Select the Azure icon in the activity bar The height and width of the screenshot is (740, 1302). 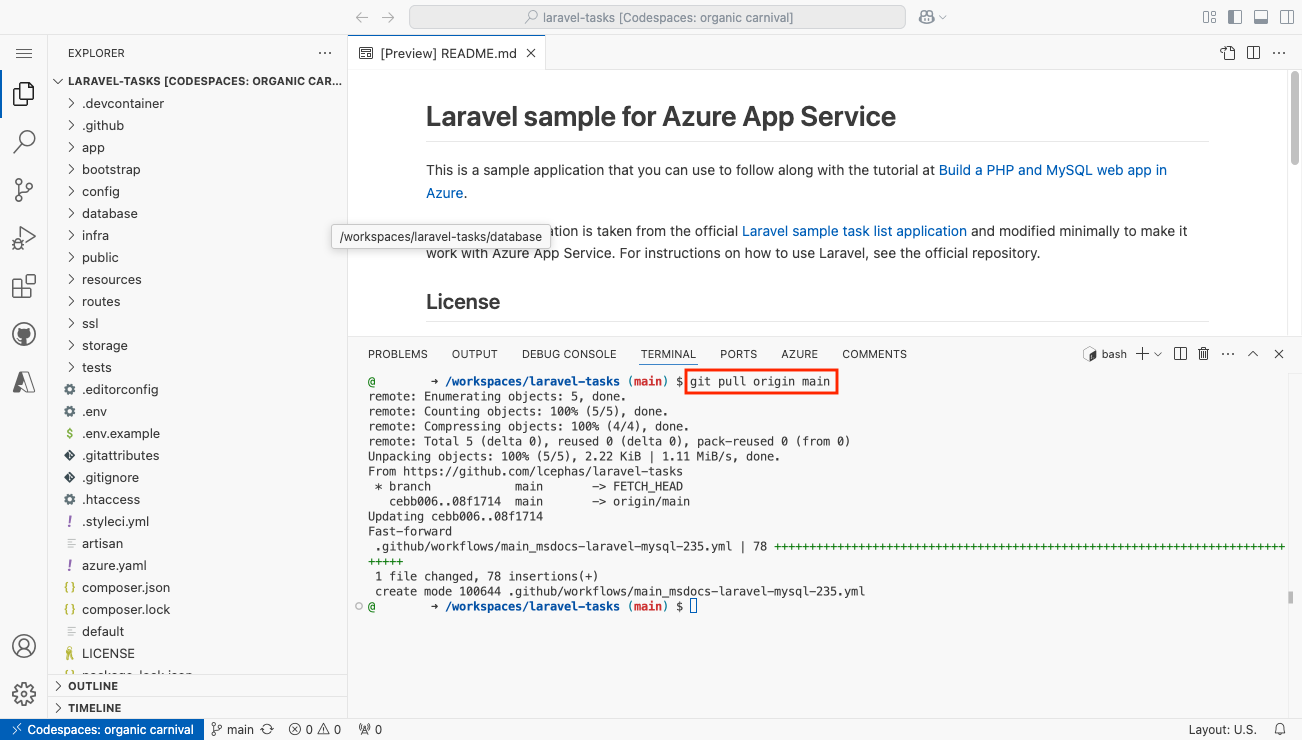point(24,382)
